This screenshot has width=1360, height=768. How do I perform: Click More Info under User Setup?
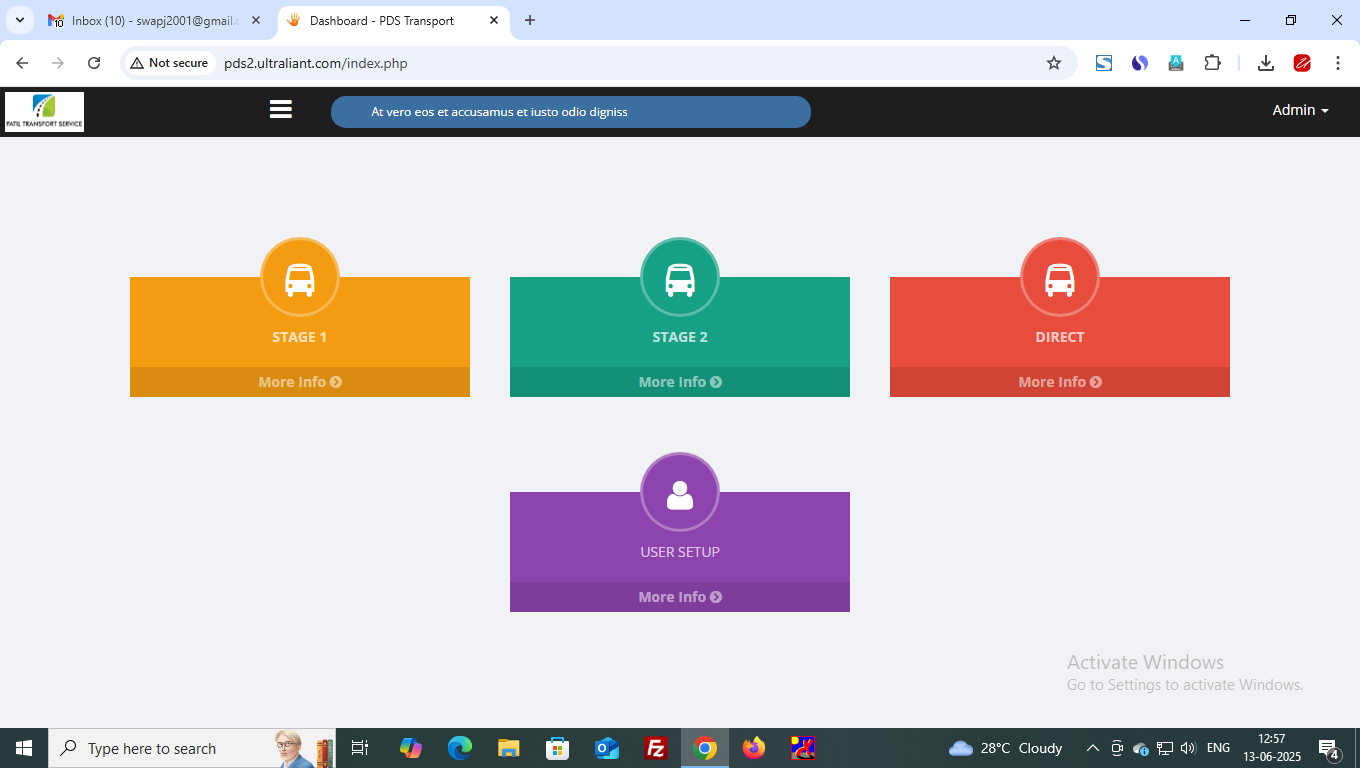(x=680, y=597)
